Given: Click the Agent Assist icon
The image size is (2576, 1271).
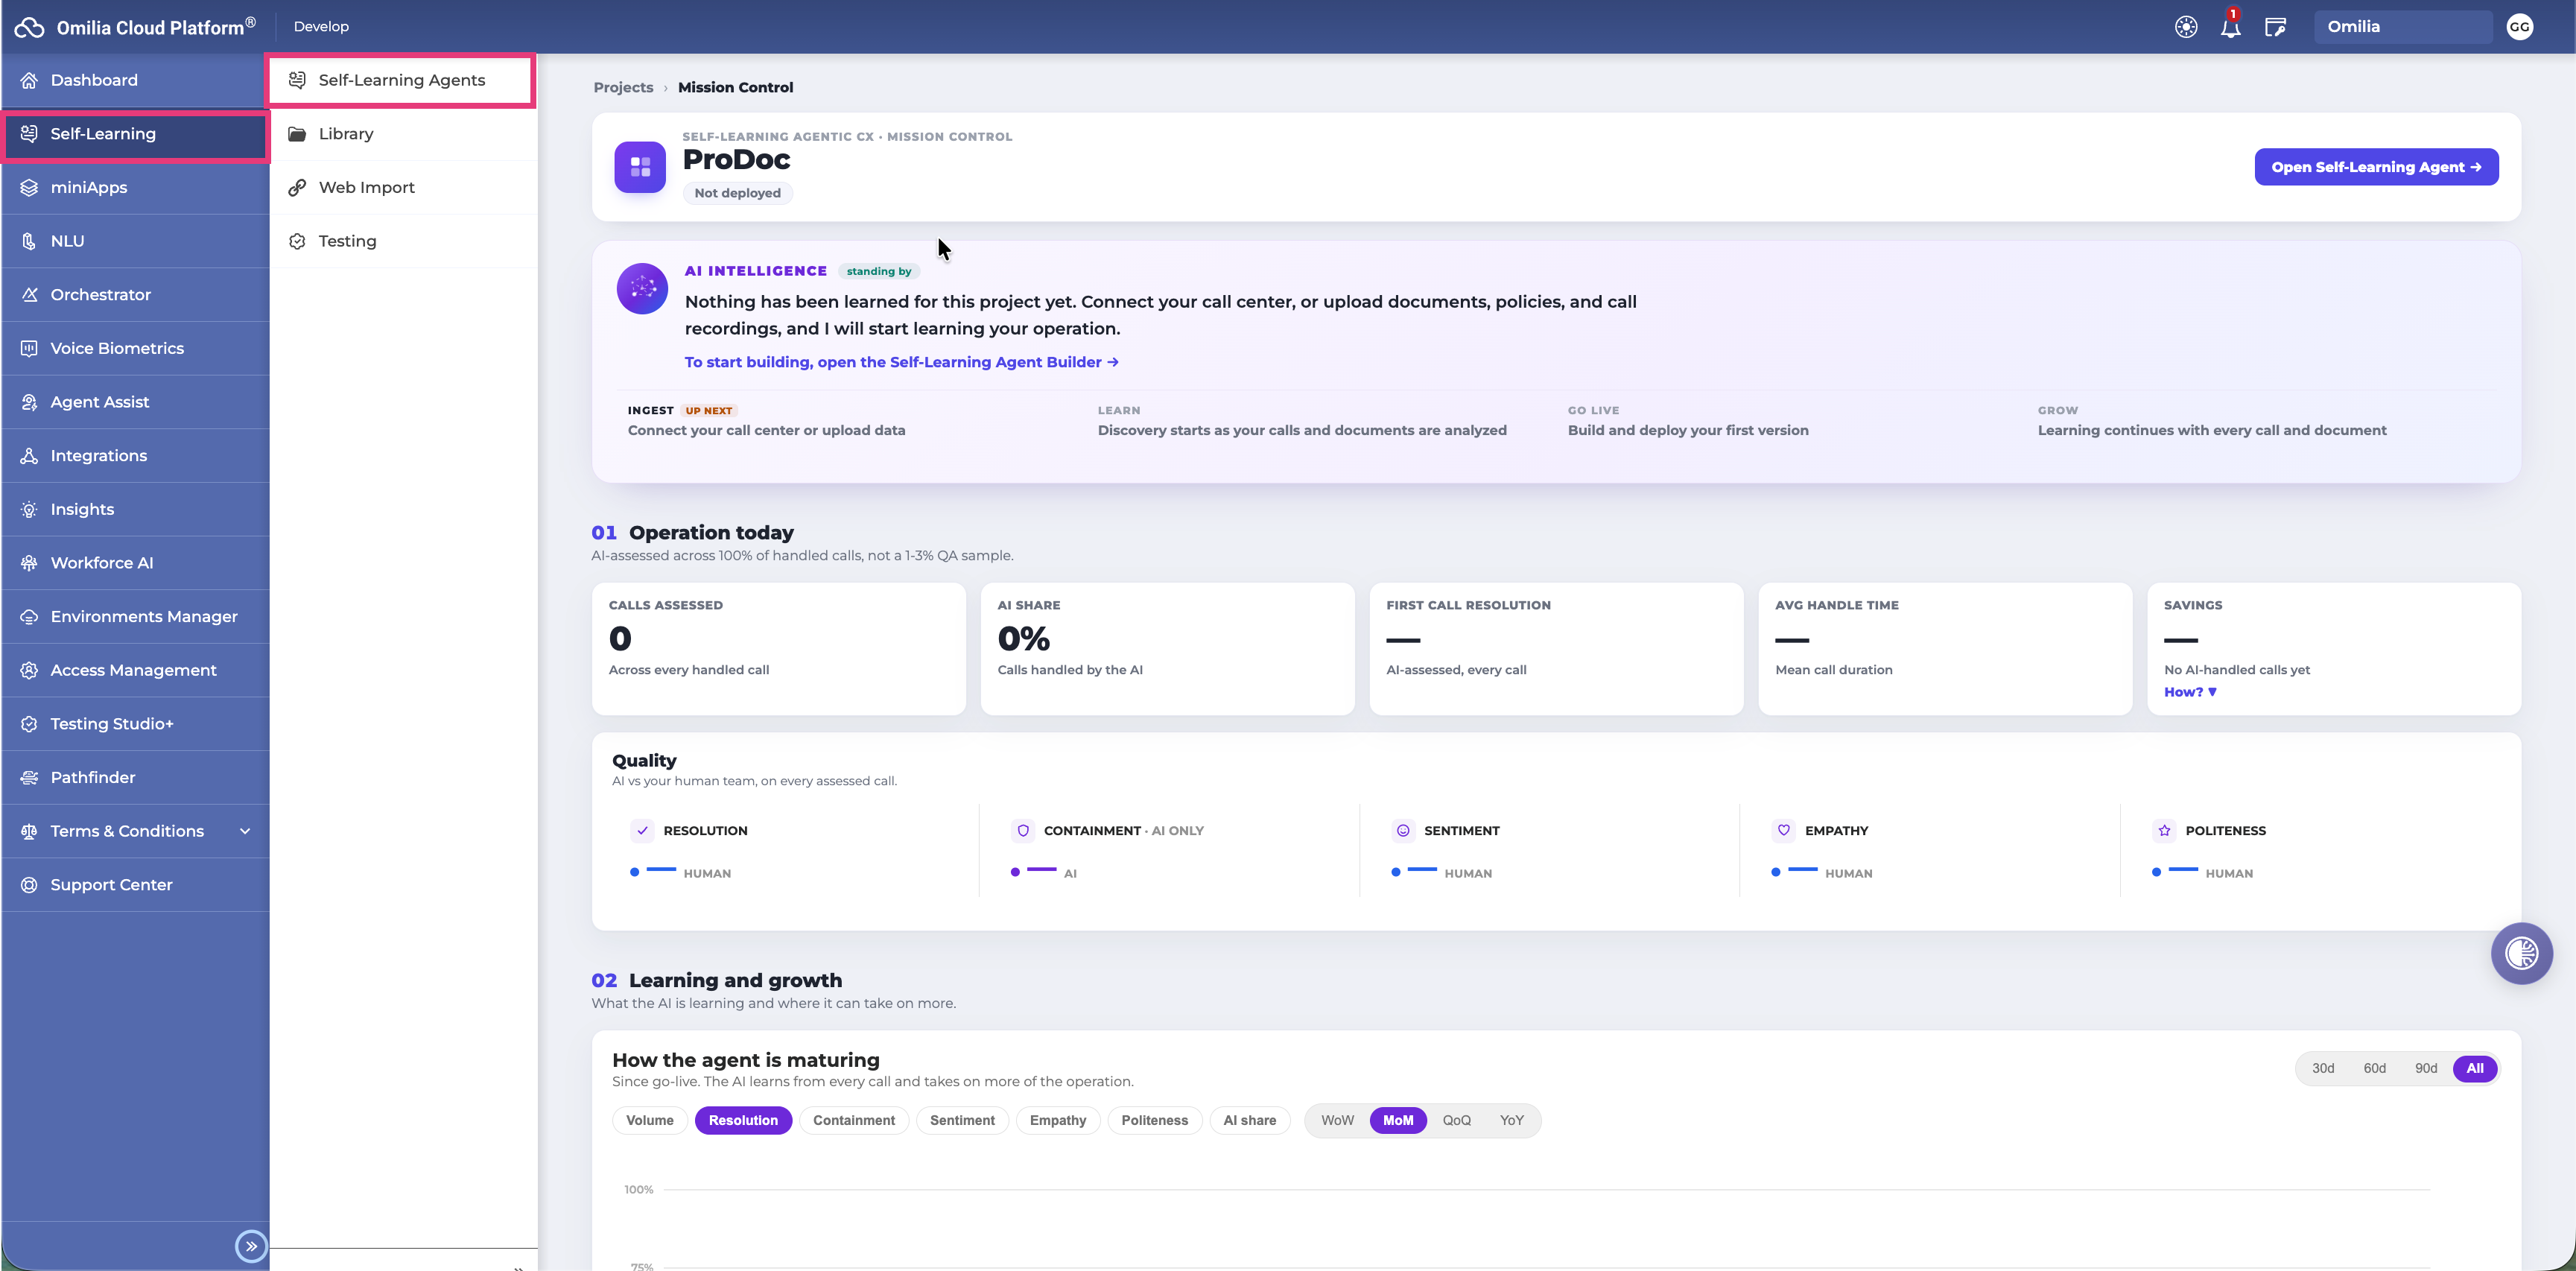Looking at the screenshot, I should point(29,402).
